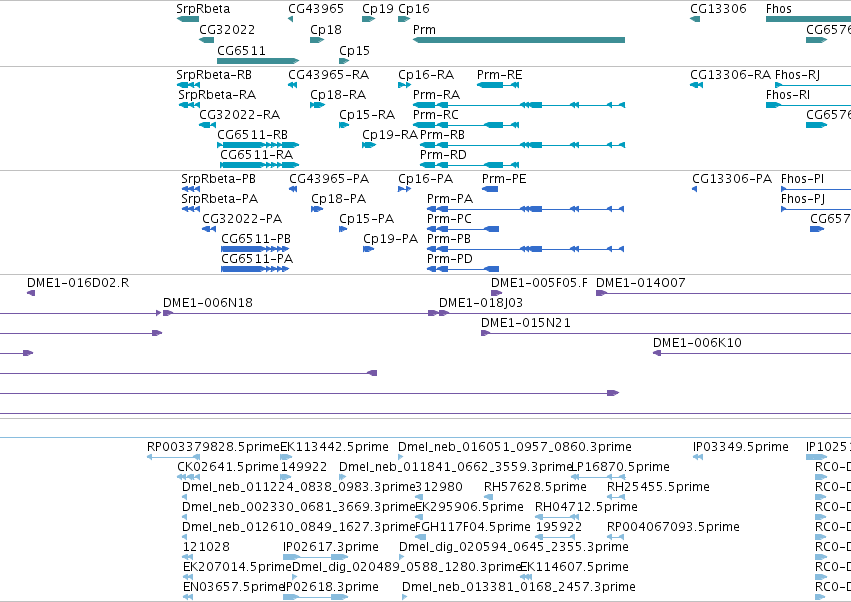
Task: Select the CG6511-PA protein label
Action: [257, 259]
